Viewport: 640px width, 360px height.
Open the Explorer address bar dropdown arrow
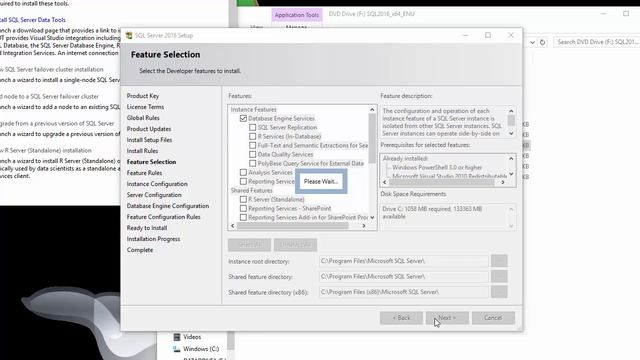pyautogui.click(x=532, y=42)
